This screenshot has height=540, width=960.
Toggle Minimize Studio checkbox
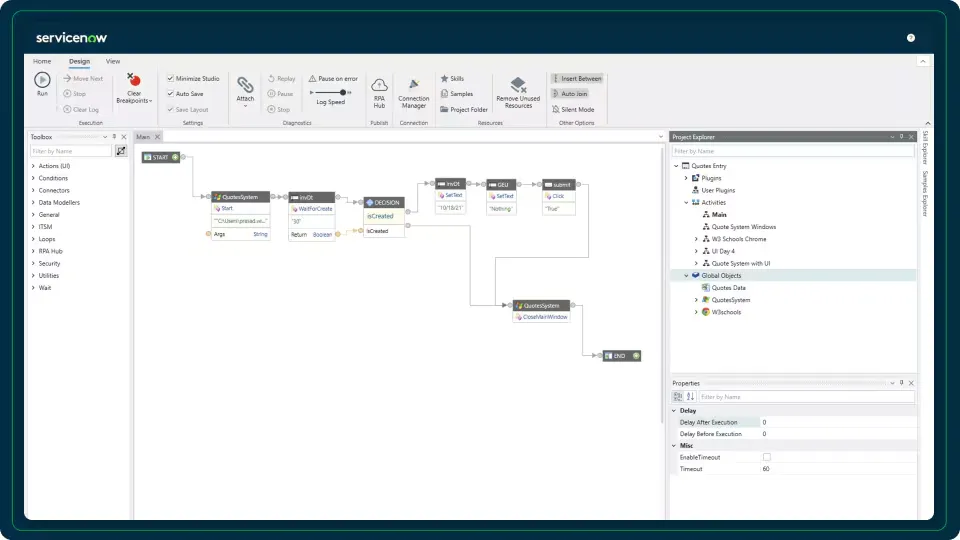point(170,78)
